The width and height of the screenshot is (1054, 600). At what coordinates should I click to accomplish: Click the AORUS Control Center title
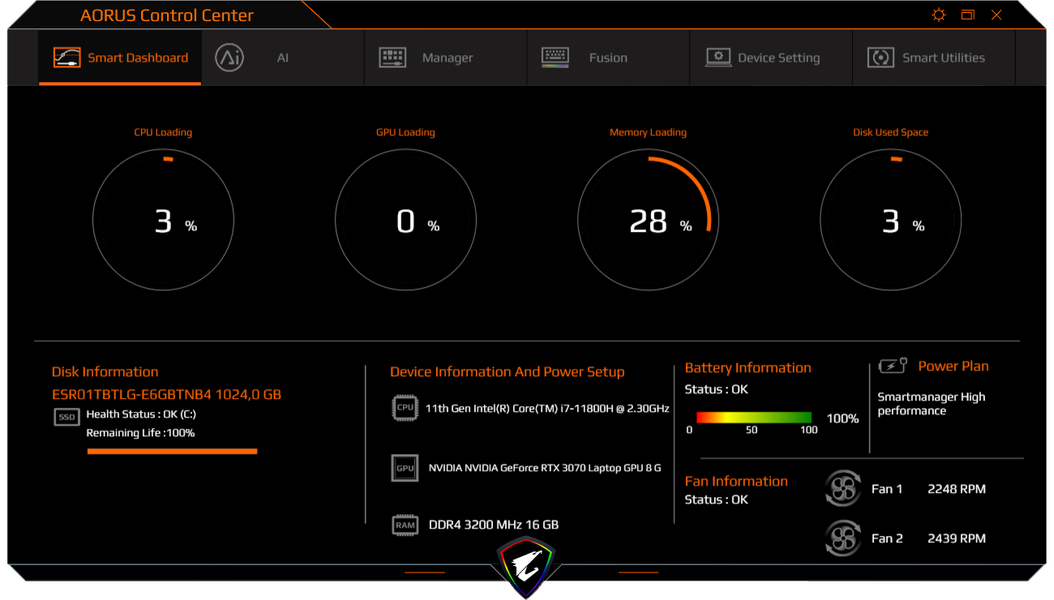[167, 15]
